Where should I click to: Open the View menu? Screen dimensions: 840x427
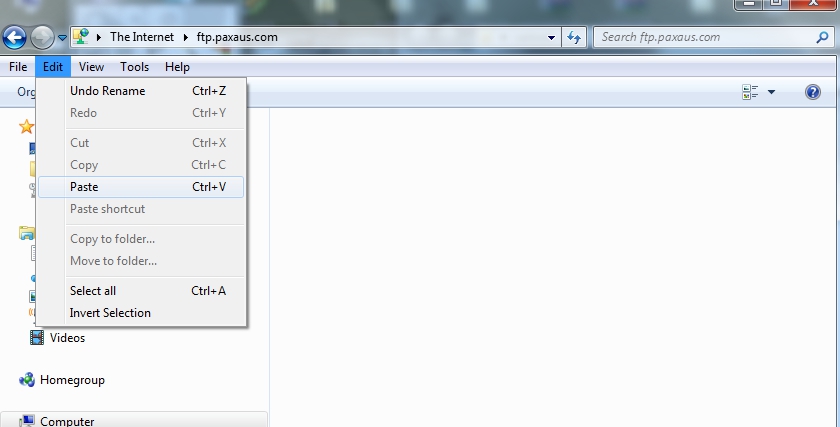click(x=92, y=67)
